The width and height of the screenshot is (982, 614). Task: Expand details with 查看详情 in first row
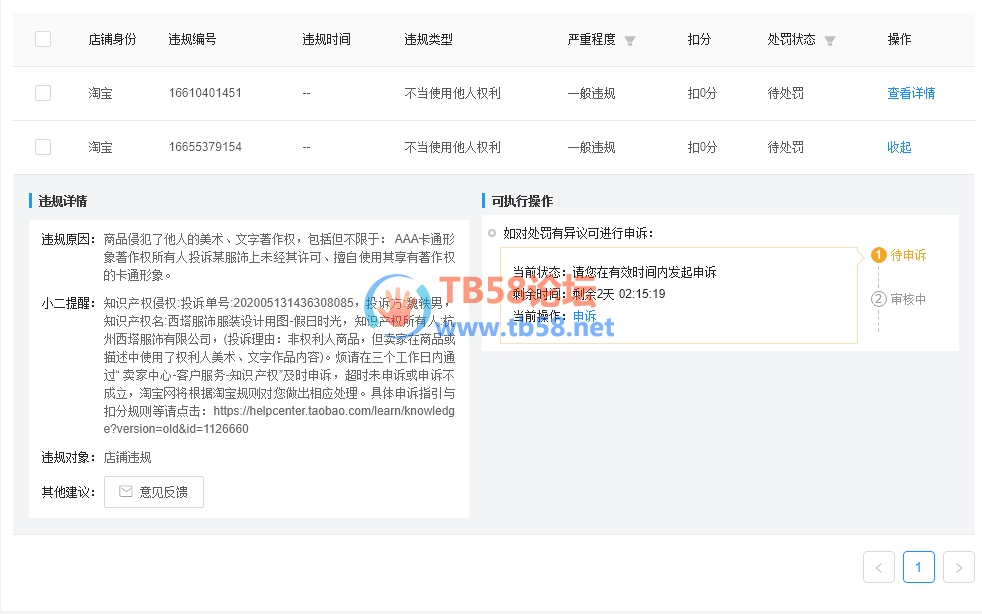tap(911, 93)
